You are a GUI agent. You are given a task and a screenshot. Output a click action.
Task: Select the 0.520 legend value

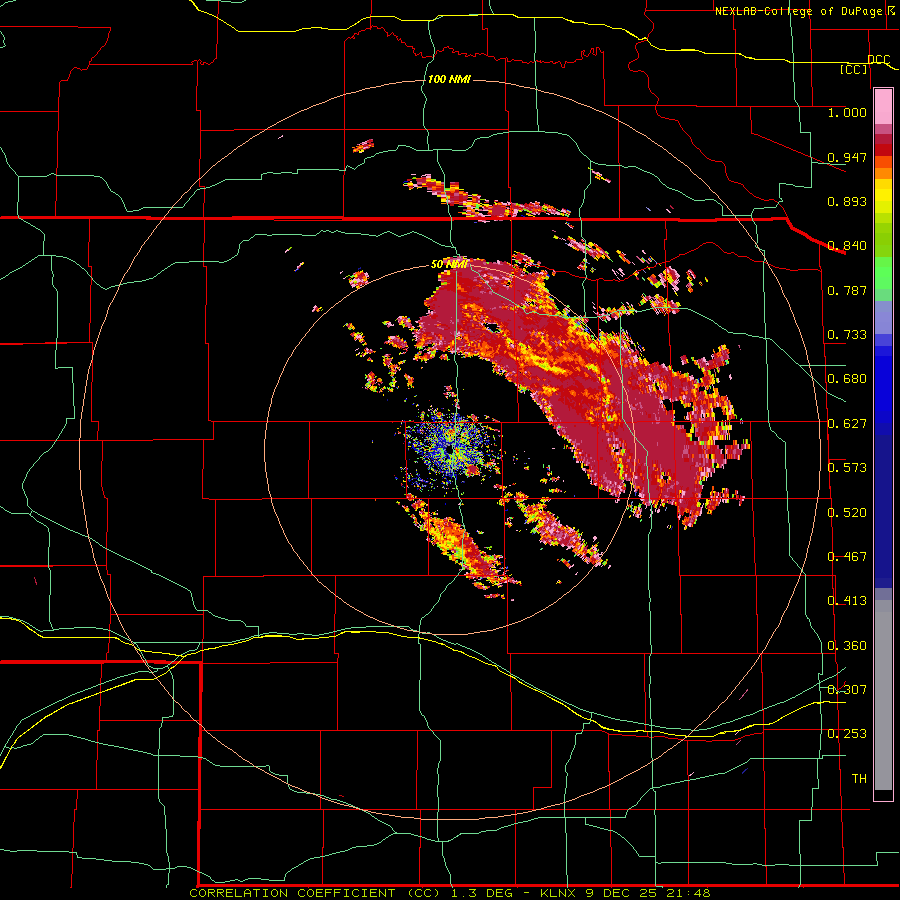(847, 513)
